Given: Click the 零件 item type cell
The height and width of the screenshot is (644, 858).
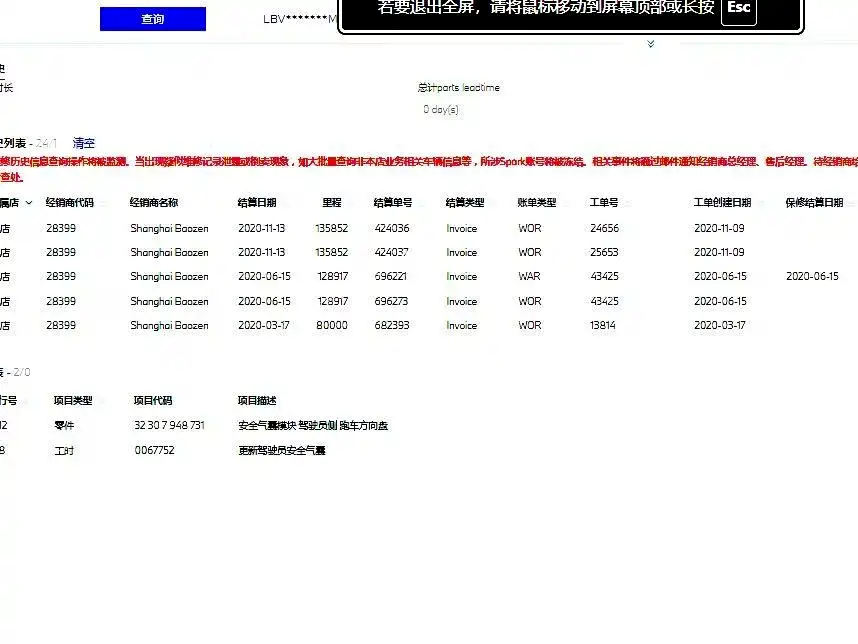Looking at the screenshot, I should tap(64, 425).
